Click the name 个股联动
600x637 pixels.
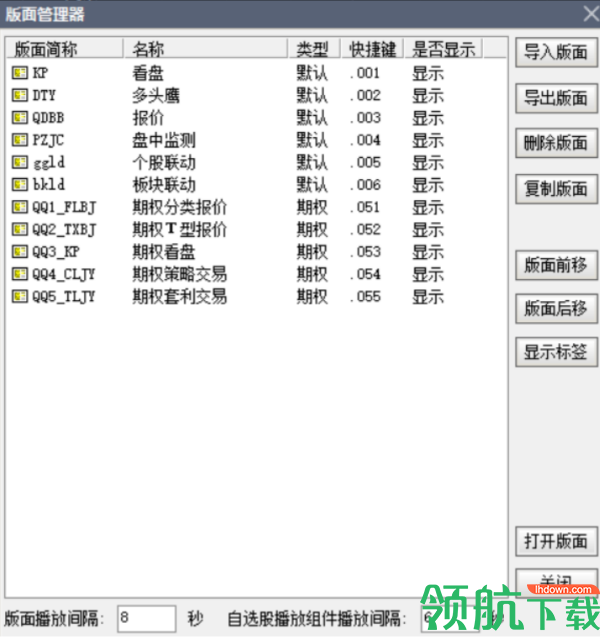click(x=164, y=162)
